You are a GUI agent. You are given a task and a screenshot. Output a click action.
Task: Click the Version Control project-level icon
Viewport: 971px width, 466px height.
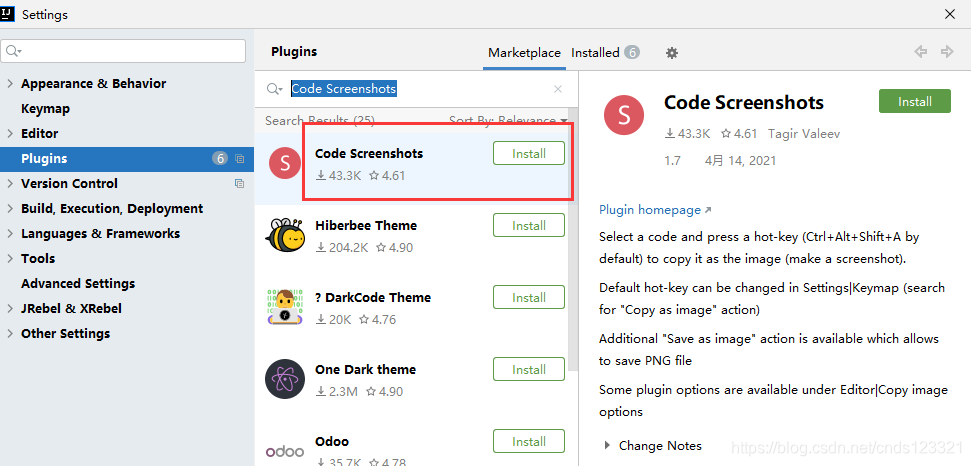click(240, 184)
